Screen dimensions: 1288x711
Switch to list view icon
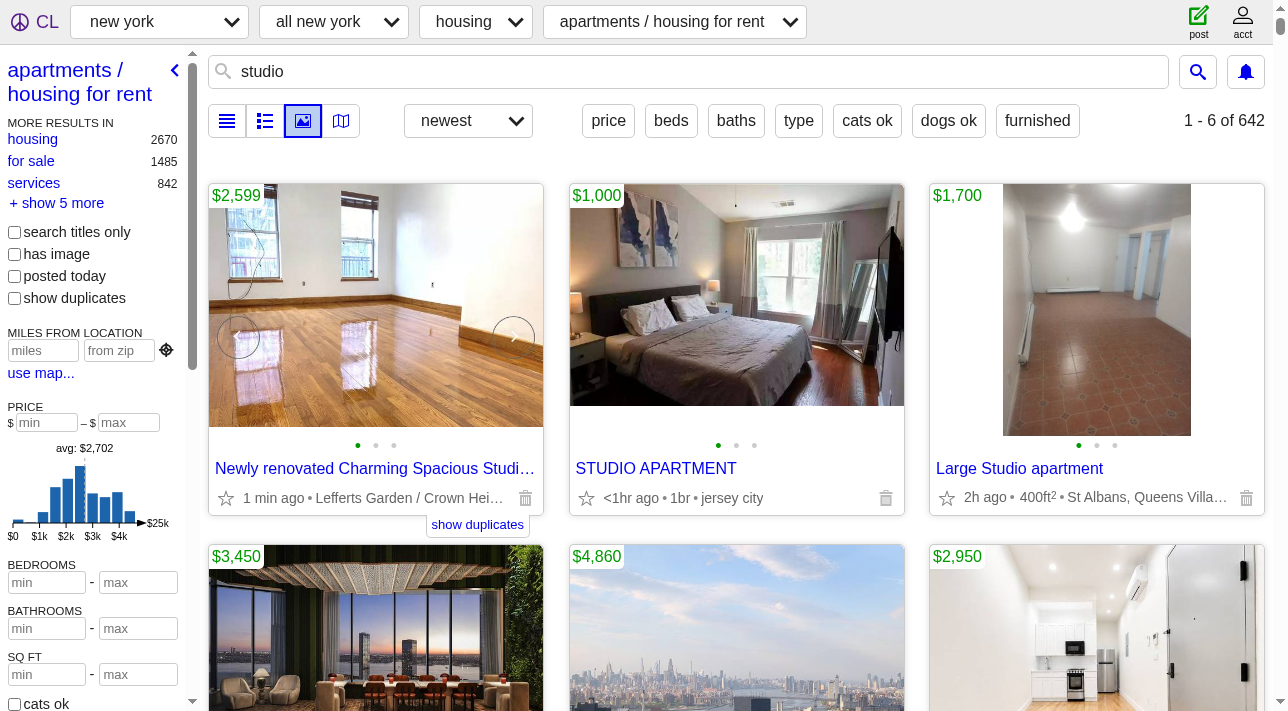[227, 121]
